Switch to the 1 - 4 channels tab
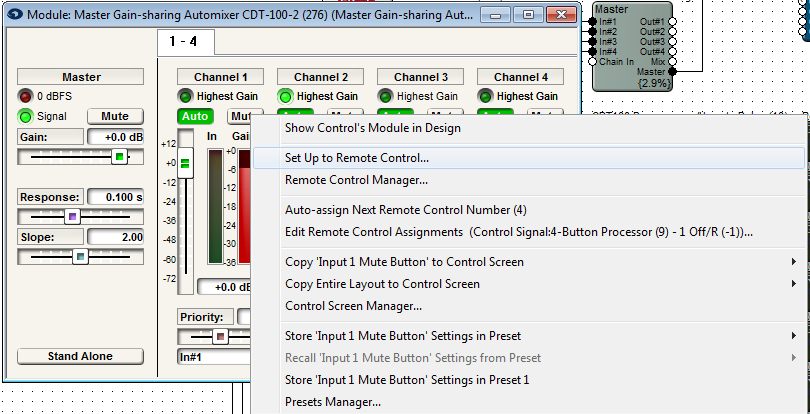The height and width of the screenshot is (414, 810). click(185, 42)
